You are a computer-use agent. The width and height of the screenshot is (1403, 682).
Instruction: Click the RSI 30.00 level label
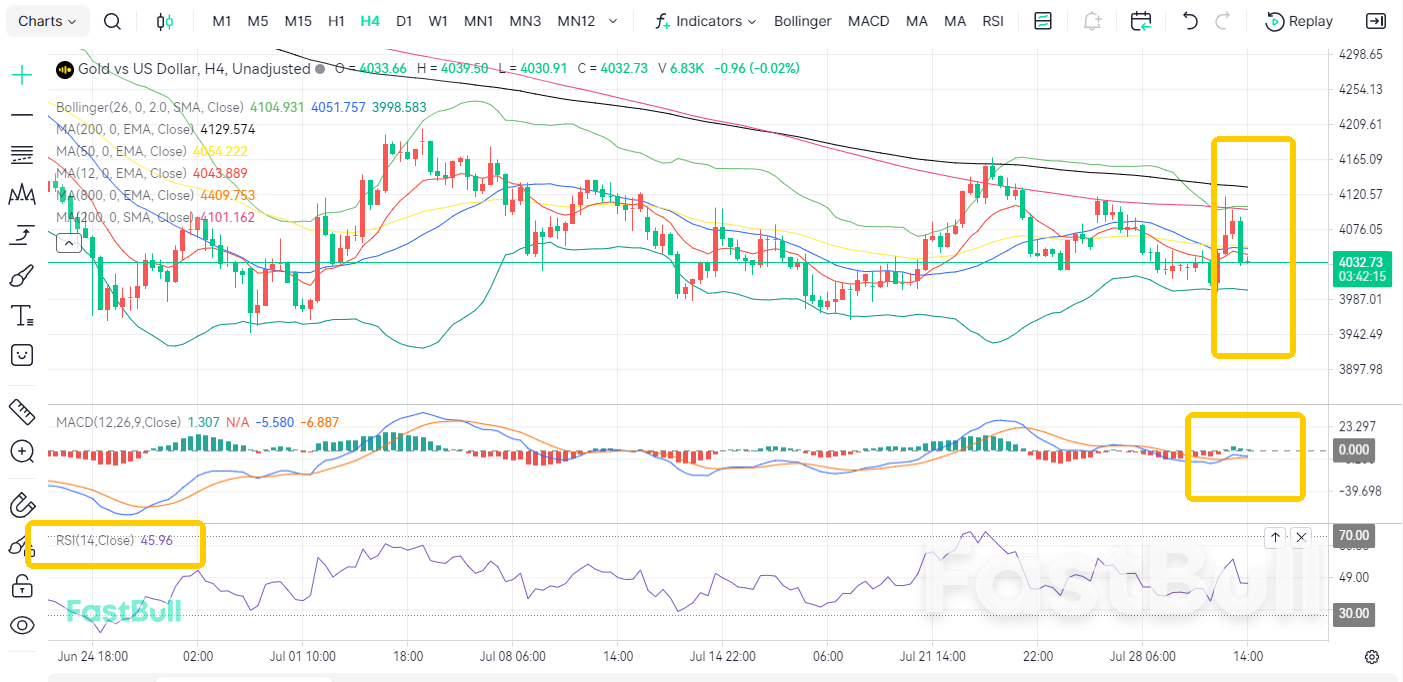pyautogui.click(x=1353, y=613)
